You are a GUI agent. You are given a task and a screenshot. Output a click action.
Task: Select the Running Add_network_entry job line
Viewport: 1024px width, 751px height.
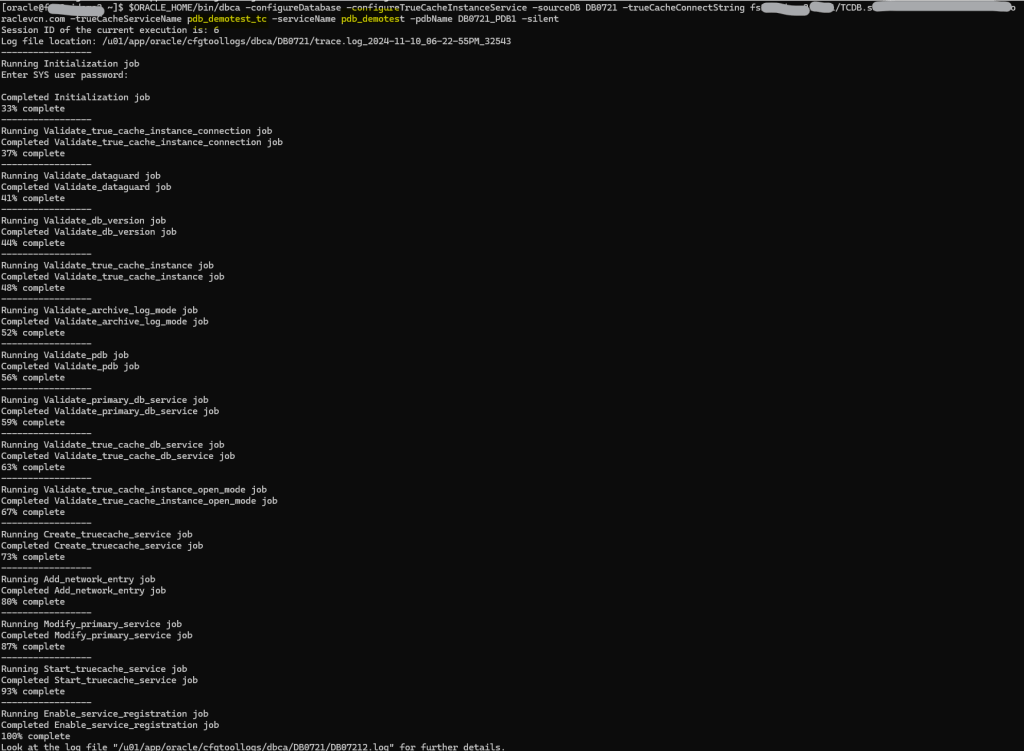(78, 579)
